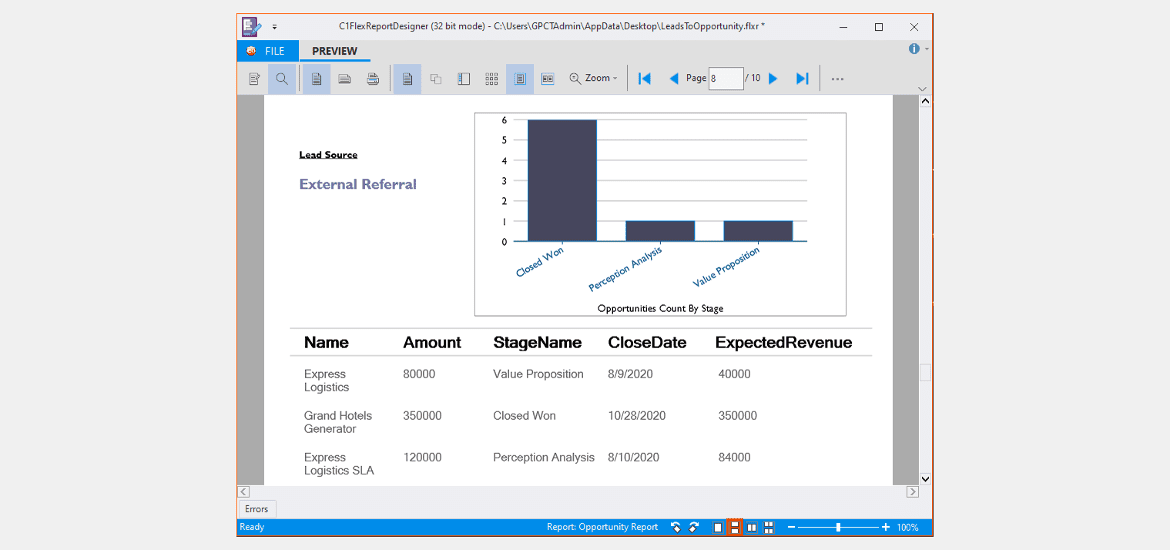Expand the quick access toolbar arrow in title bar
The height and width of the screenshot is (550, 1170).
[275, 27]
